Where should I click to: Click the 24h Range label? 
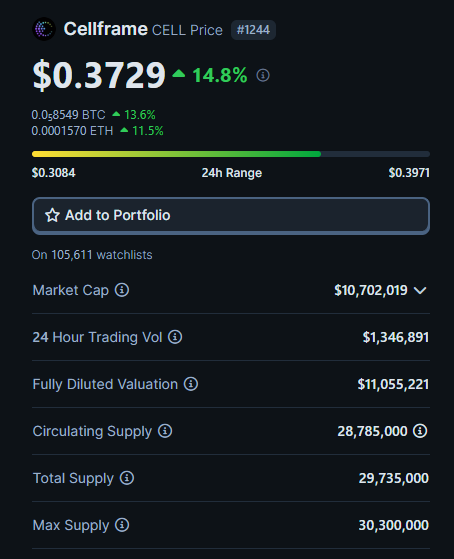[232, 173]
